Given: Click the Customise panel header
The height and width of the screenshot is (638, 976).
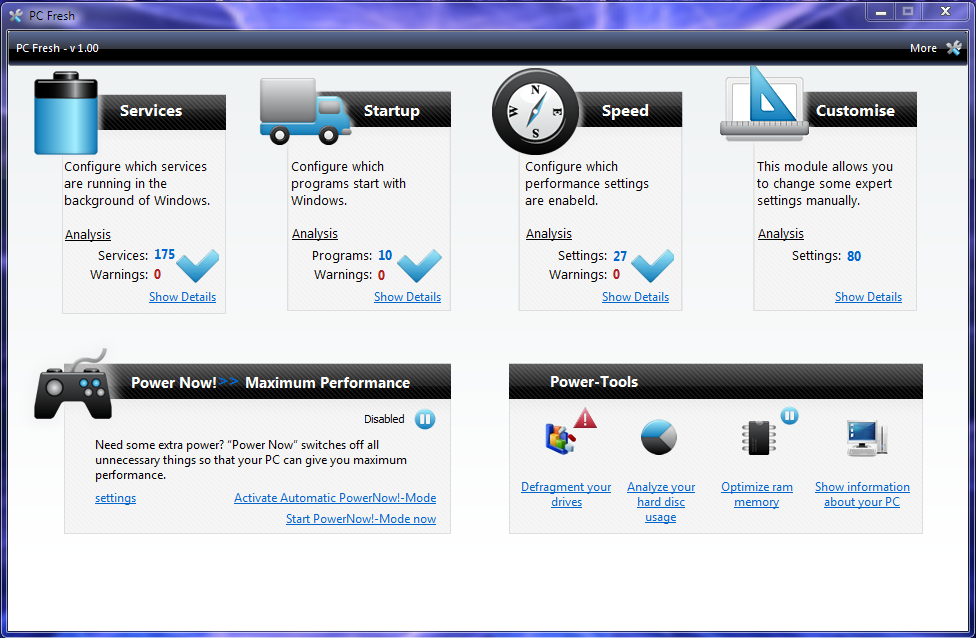Looking at the screenshot, I should click(x=855, y=111).
